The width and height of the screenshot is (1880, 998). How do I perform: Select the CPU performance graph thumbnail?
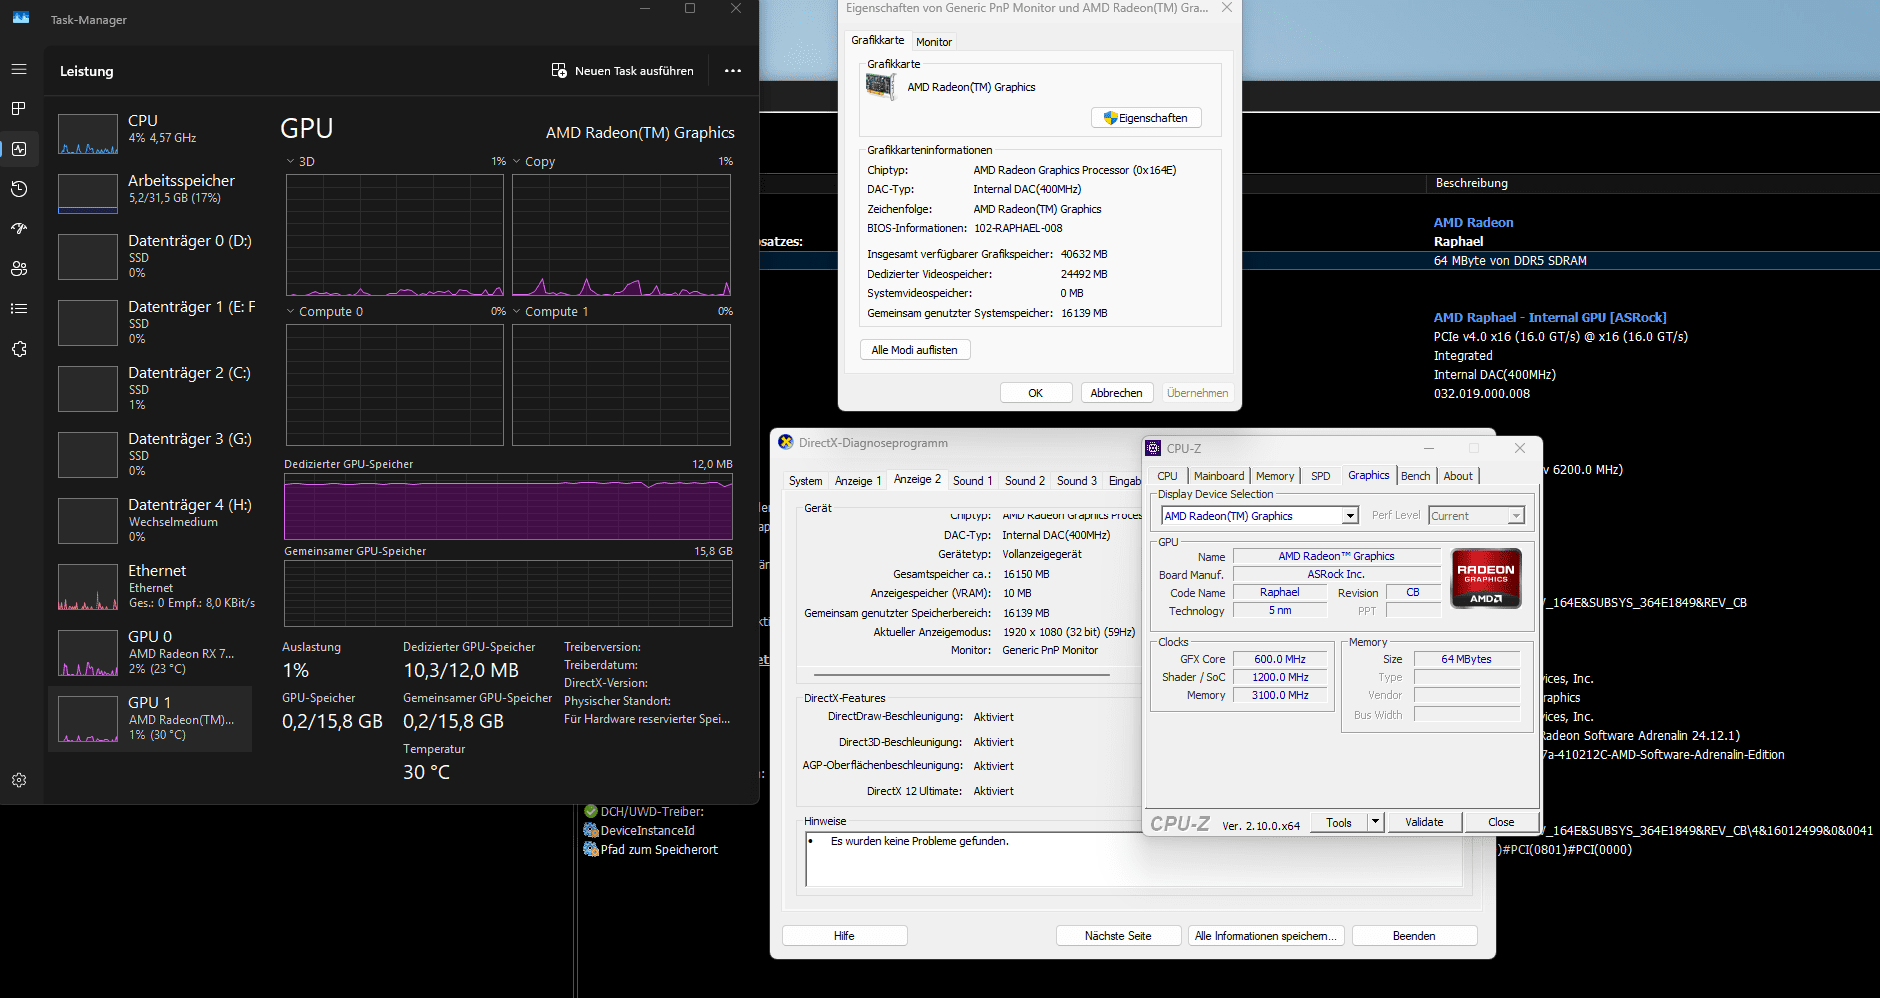pos(88,134)
